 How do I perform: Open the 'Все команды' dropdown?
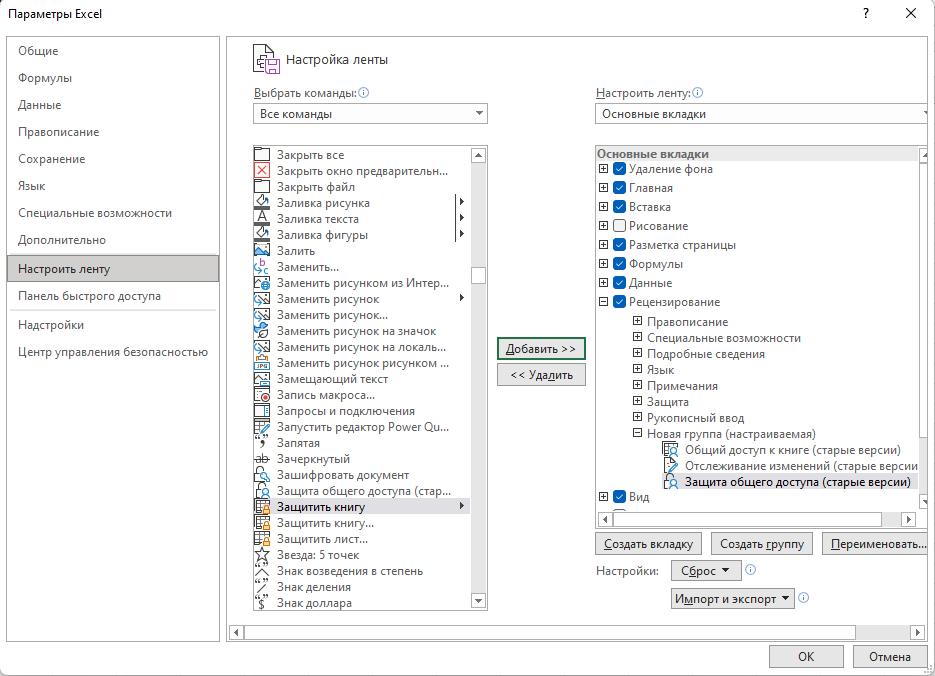pos(370,114)
